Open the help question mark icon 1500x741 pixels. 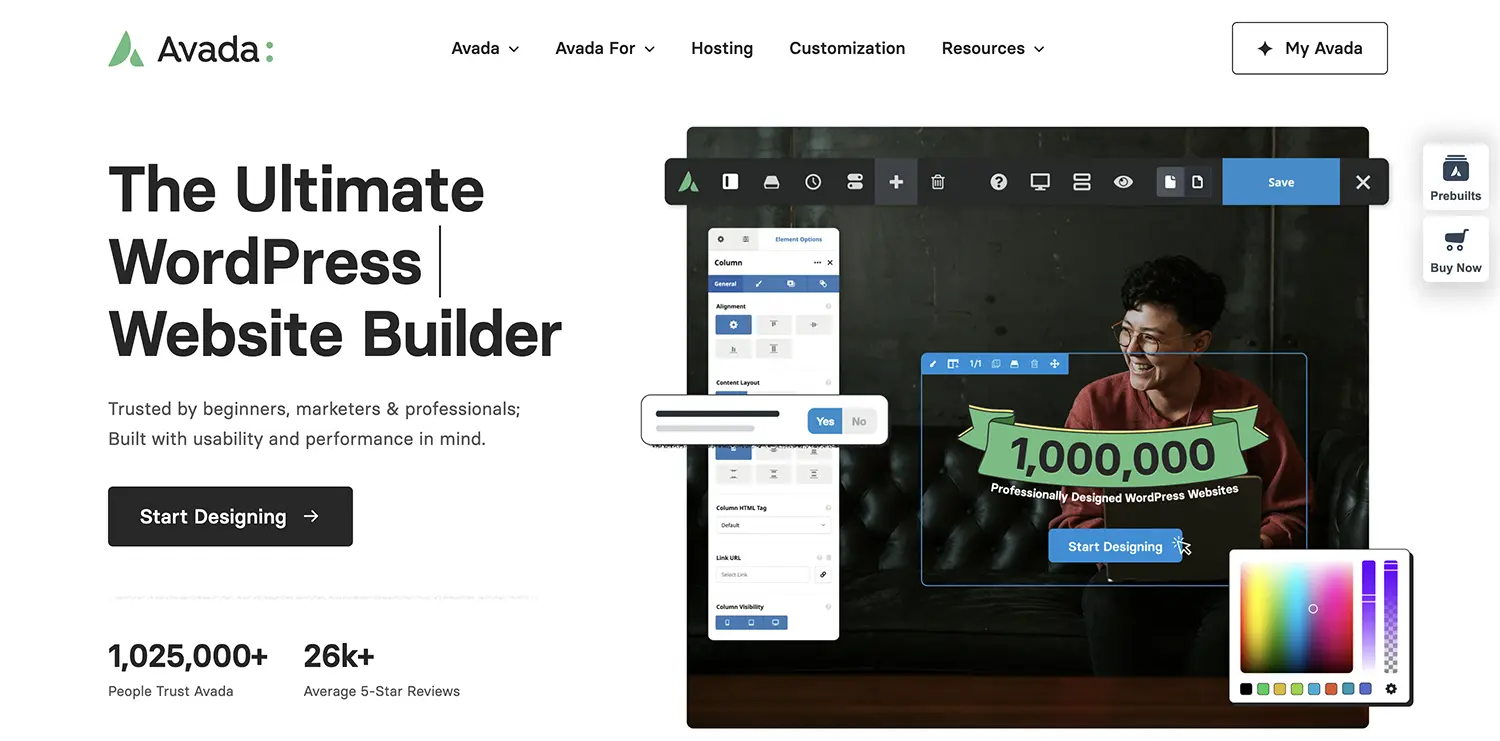[x=998, y=182]
